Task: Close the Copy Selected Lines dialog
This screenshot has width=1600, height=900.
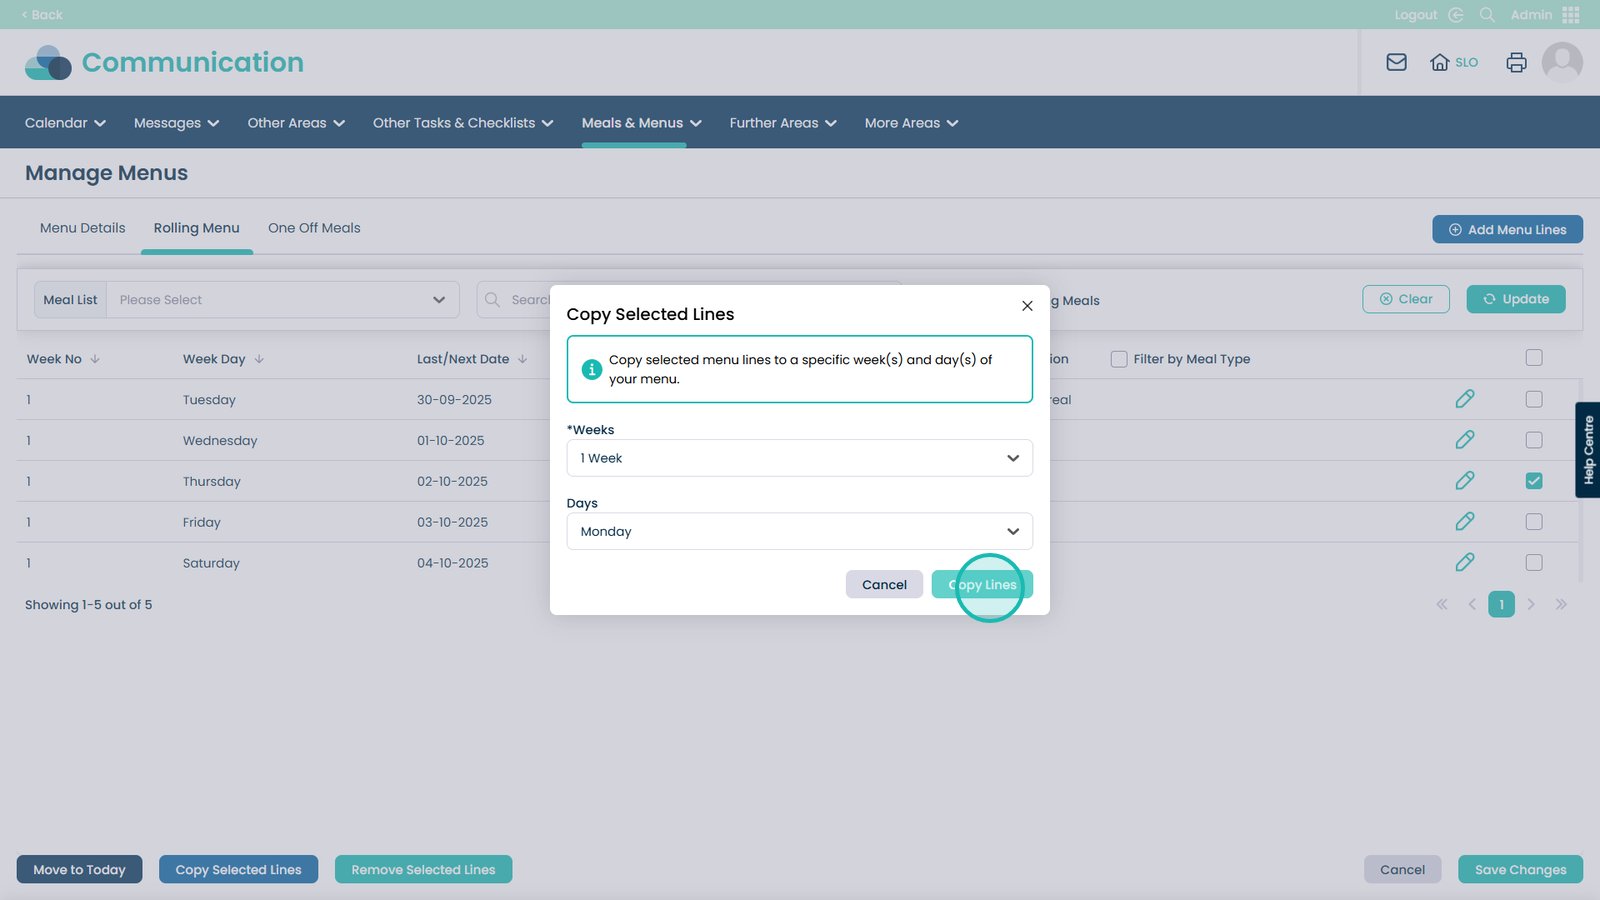Action: tap(1027, 306)
